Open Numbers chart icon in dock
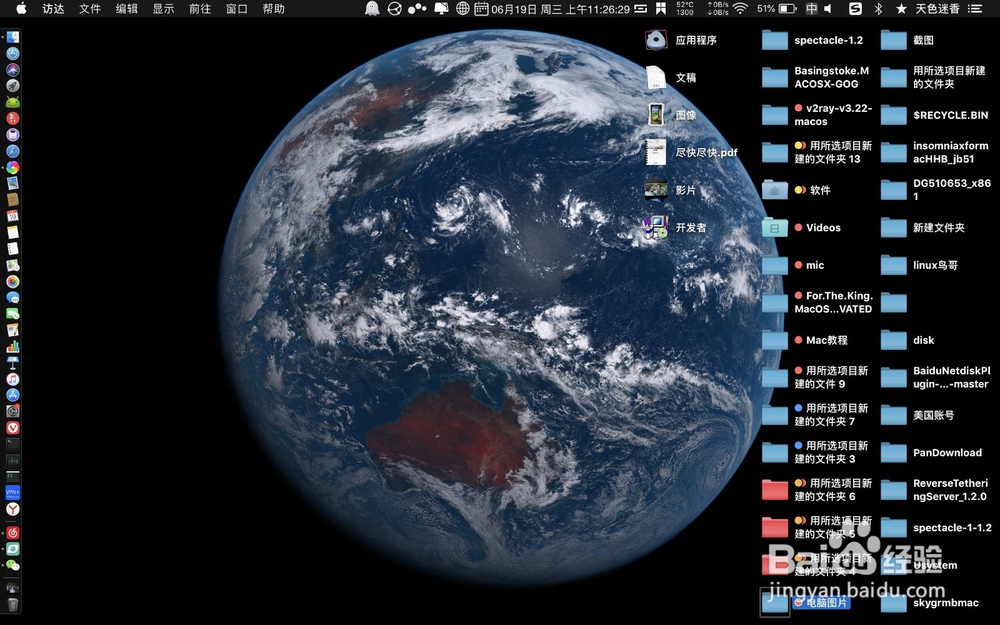This screenshot has height=625, width=1000. pyautogui.click(x=13, y=346)
